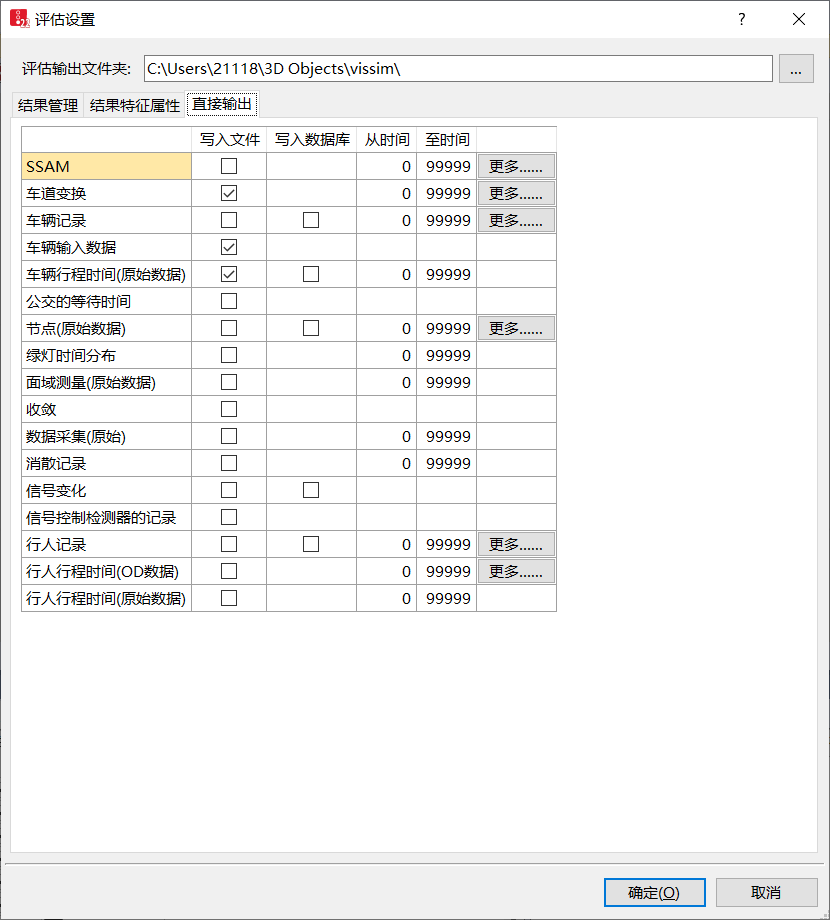Confirm settings with 确定 button
Screen dimensions: 830x920
click(x=654, y=892)
